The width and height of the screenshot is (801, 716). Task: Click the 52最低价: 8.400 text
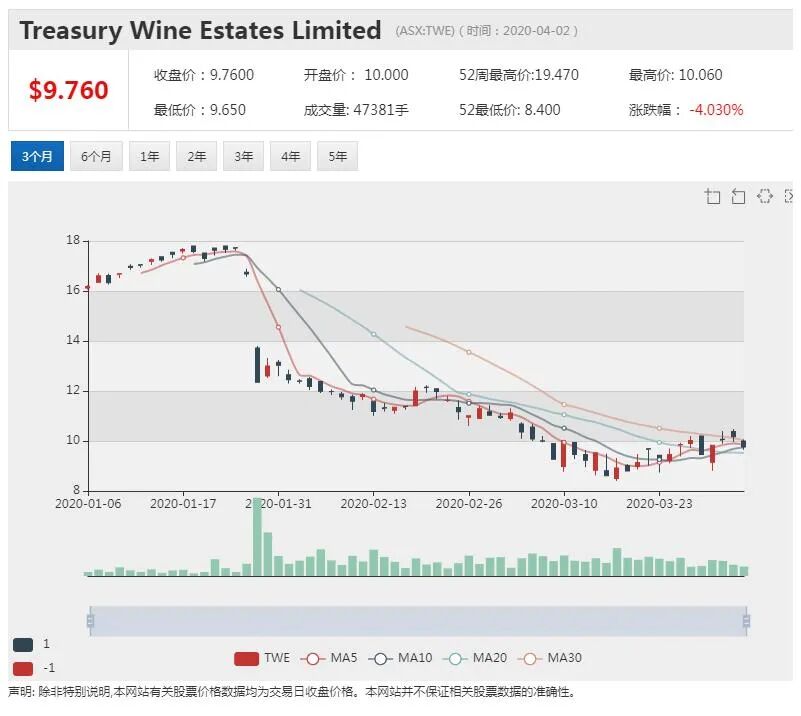(509, 110)
